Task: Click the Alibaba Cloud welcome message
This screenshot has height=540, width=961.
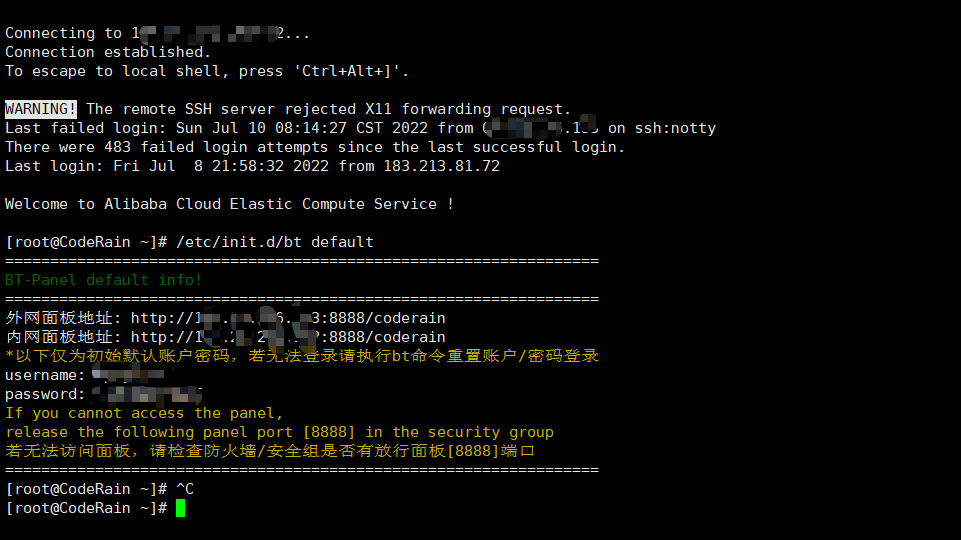Action: click(x=230, y=204)
